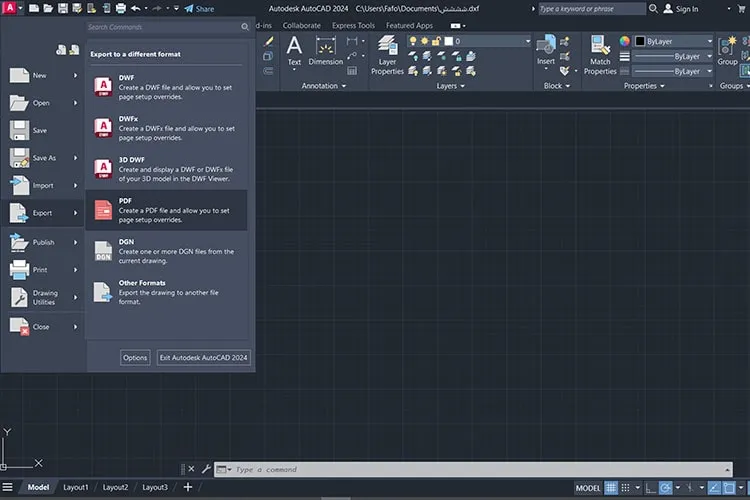Expand the Save As submenu arrow
This screenshot has width=750, height=500.
tap(75, 158)
